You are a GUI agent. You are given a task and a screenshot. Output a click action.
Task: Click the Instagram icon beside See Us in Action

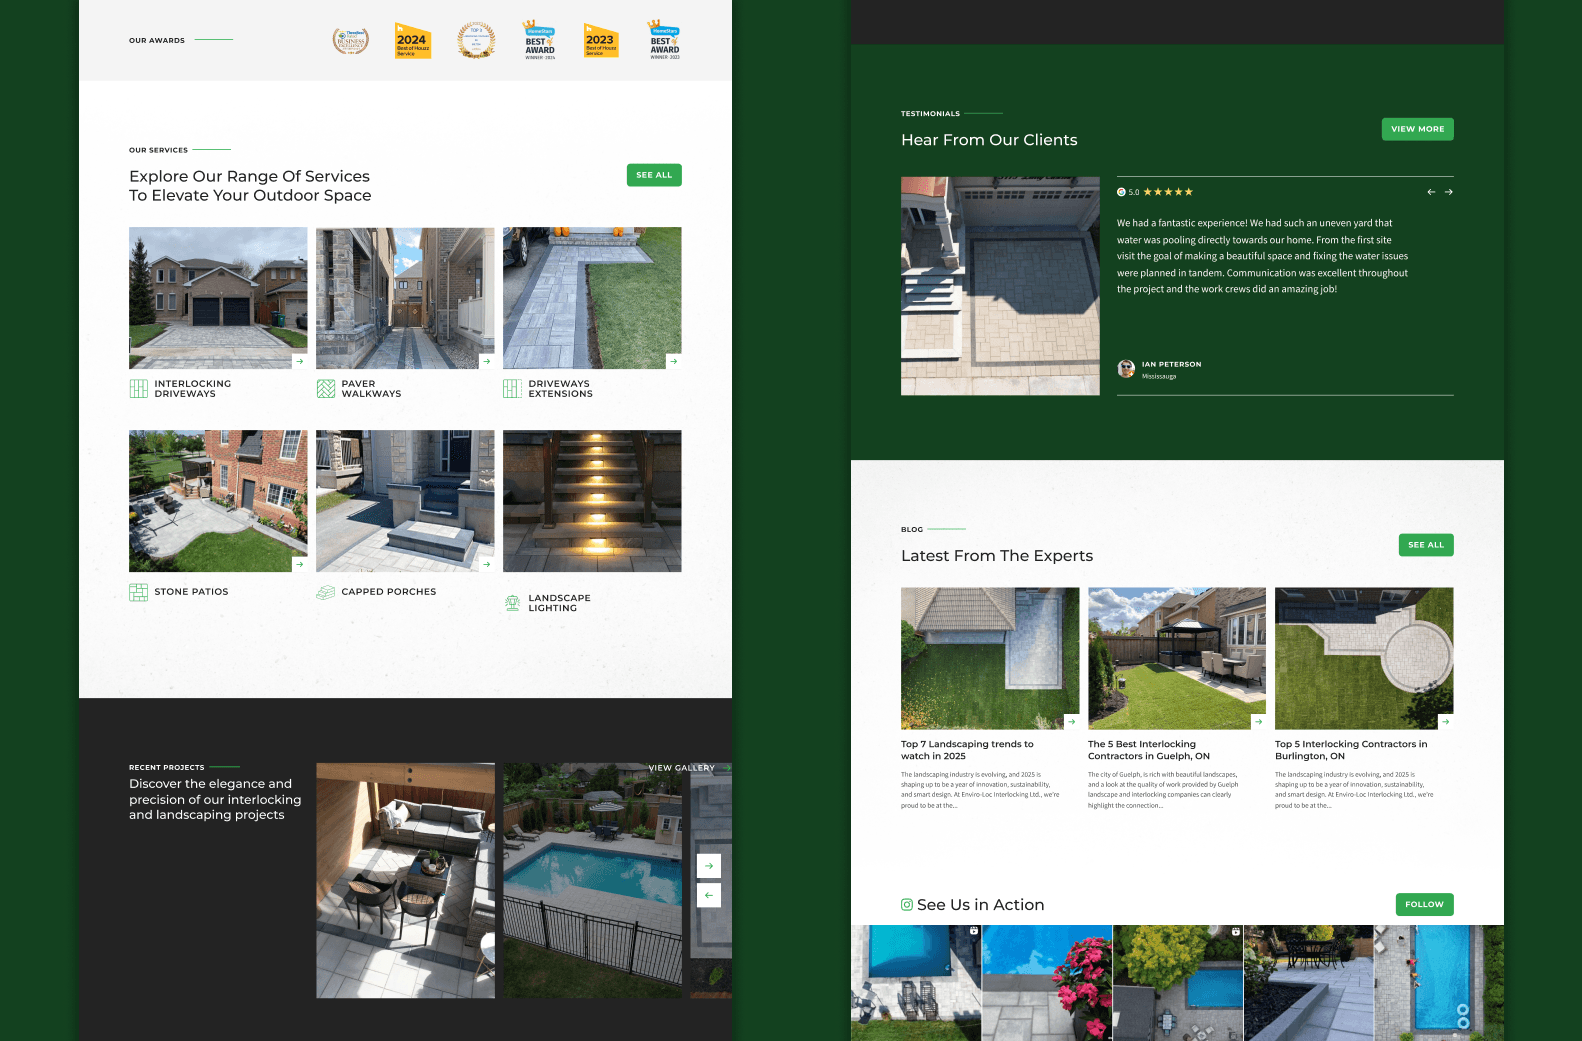pyautogui.click(x=907, y=905)
